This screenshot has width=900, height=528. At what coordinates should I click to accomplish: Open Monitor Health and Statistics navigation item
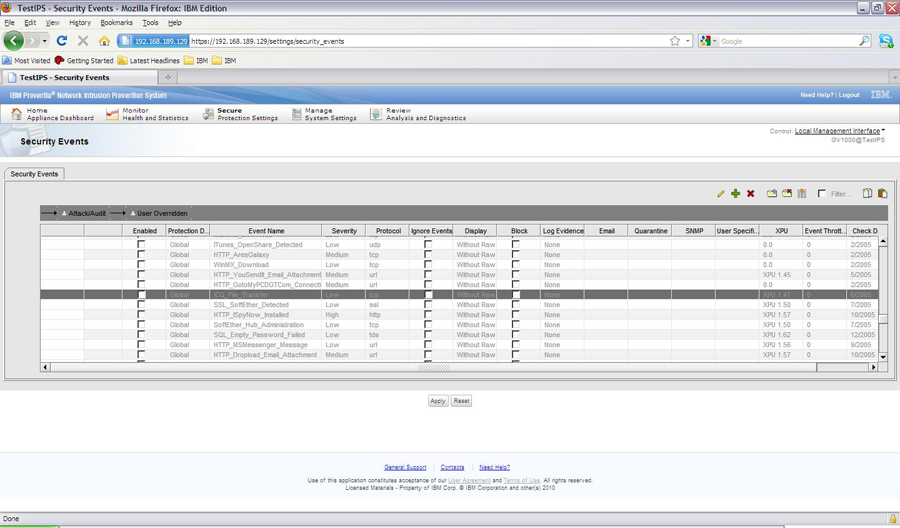click(x=147, y=114)
